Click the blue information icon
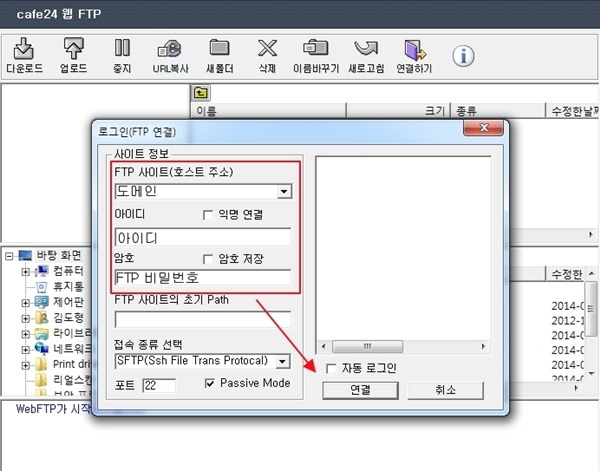 [462, 55]
